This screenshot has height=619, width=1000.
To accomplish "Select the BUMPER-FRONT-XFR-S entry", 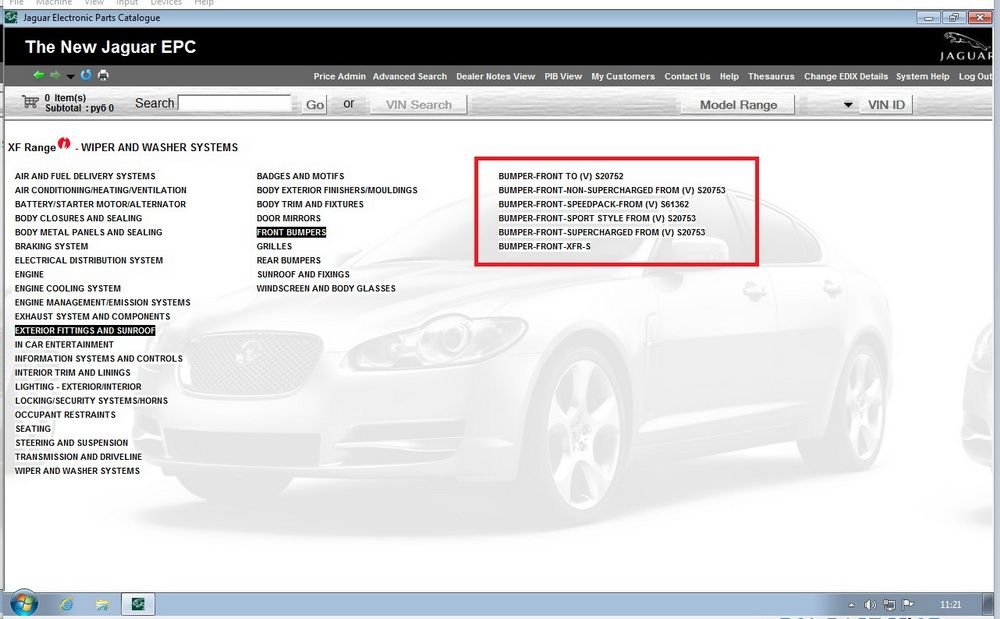I will [x=544, y=246].
